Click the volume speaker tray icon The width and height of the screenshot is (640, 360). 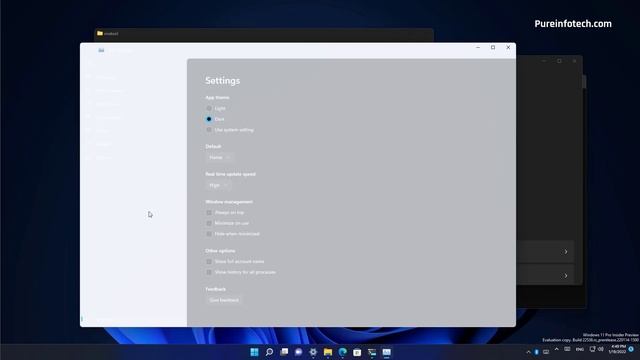click(601, 349)
